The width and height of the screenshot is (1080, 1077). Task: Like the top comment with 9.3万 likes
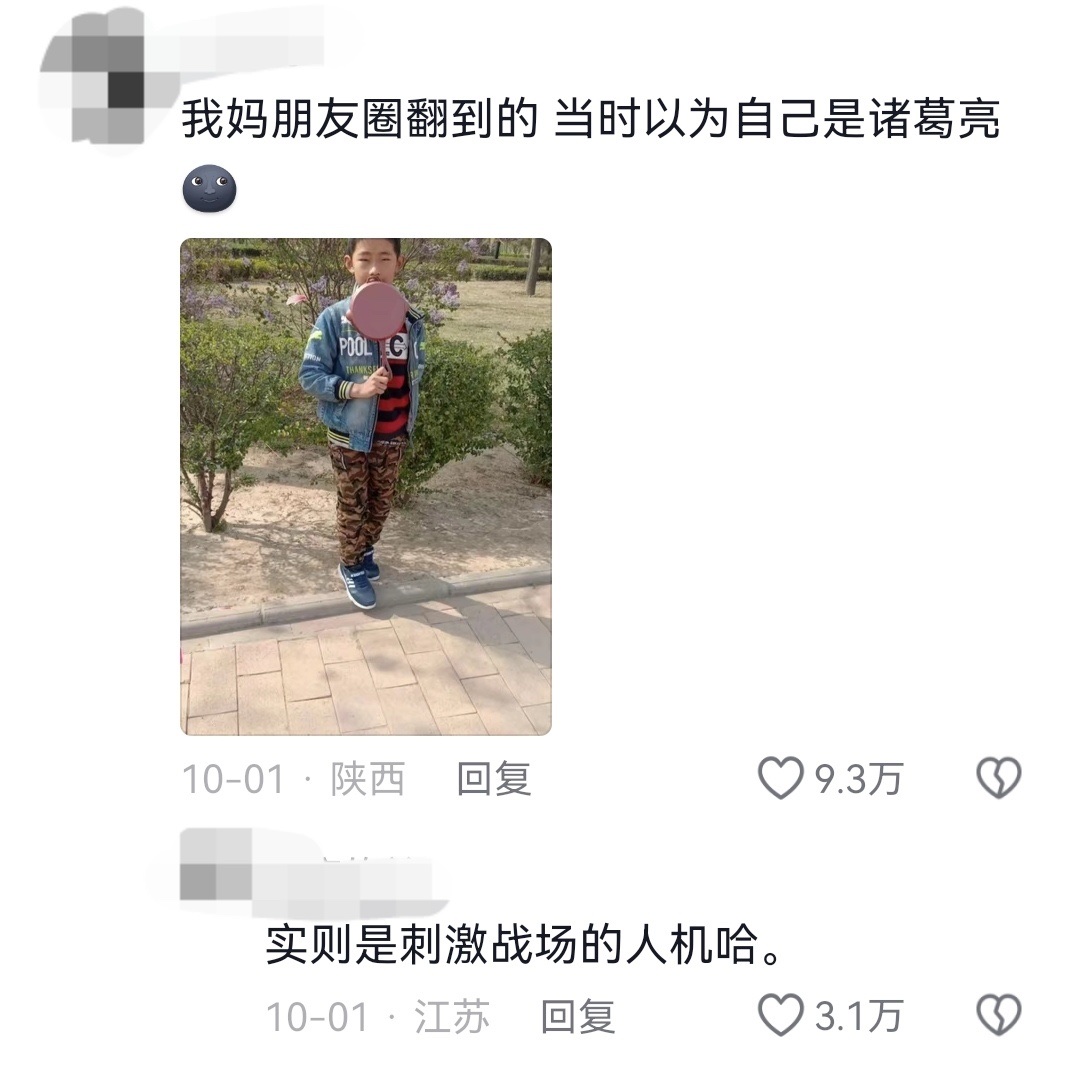tap(780, 777)
